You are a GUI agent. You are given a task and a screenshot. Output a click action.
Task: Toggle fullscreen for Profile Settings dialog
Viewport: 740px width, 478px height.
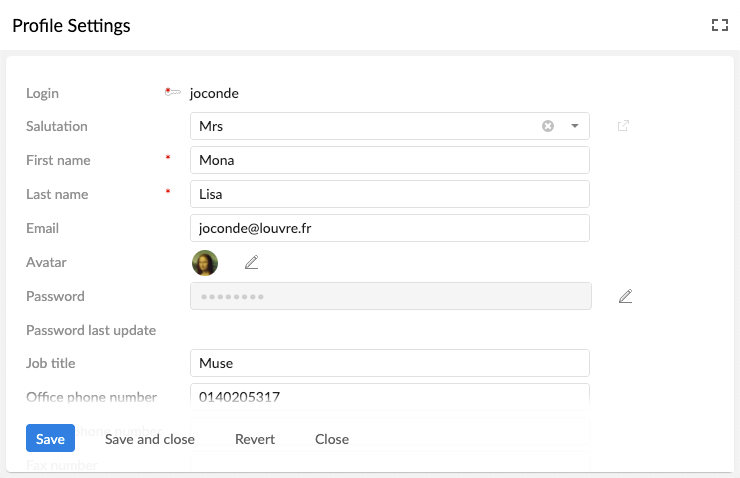[x=719, y=26]
